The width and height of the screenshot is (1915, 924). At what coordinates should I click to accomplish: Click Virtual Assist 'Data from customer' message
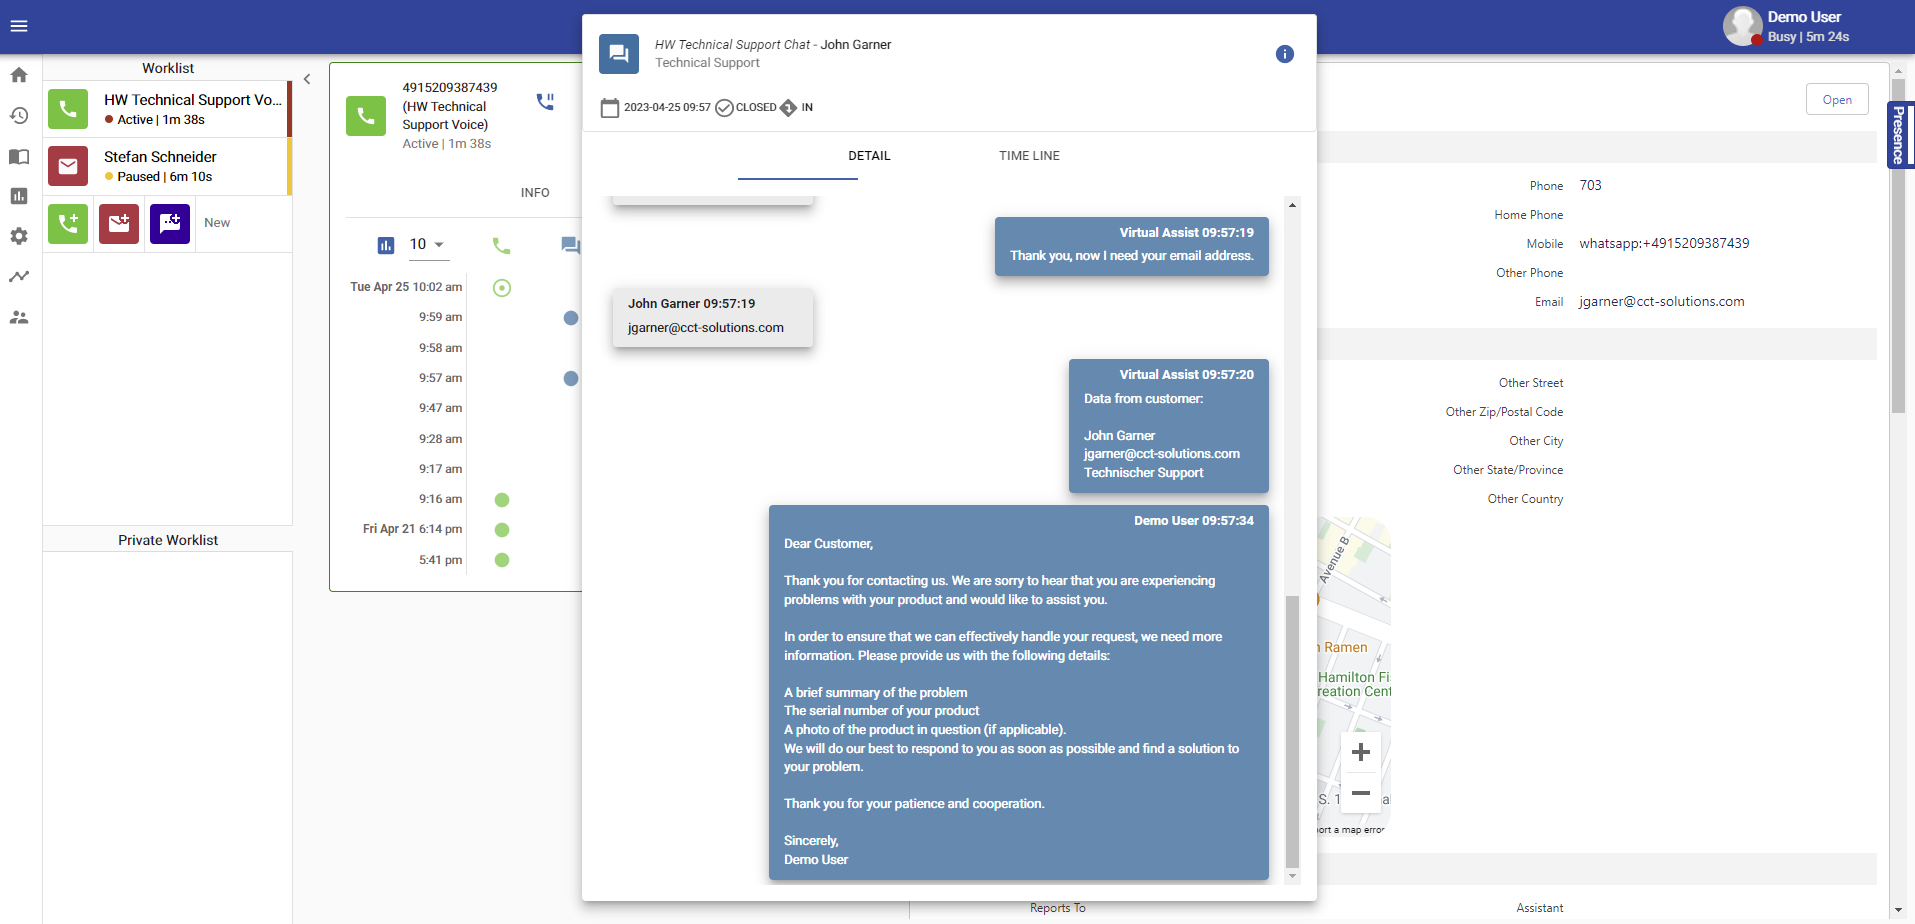click(x=1169, y=426)
